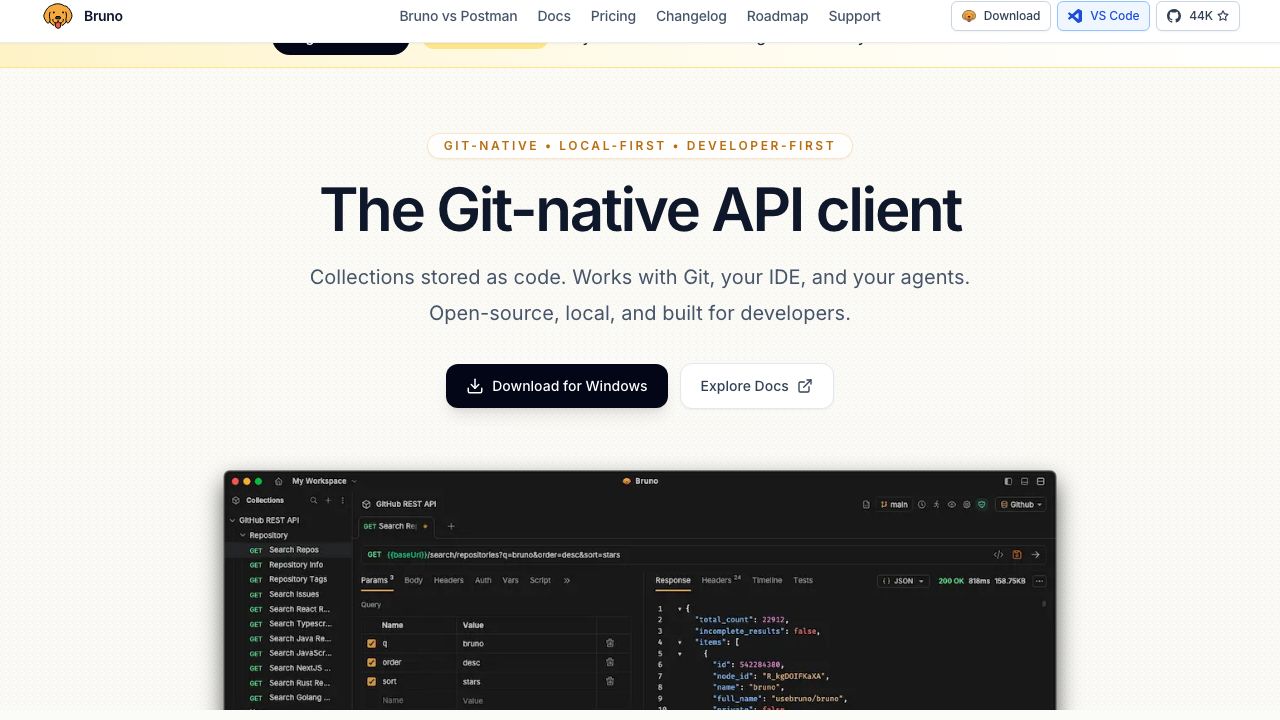
Task: Click the 'stars' value cell
Action: (x=527, y=681)
